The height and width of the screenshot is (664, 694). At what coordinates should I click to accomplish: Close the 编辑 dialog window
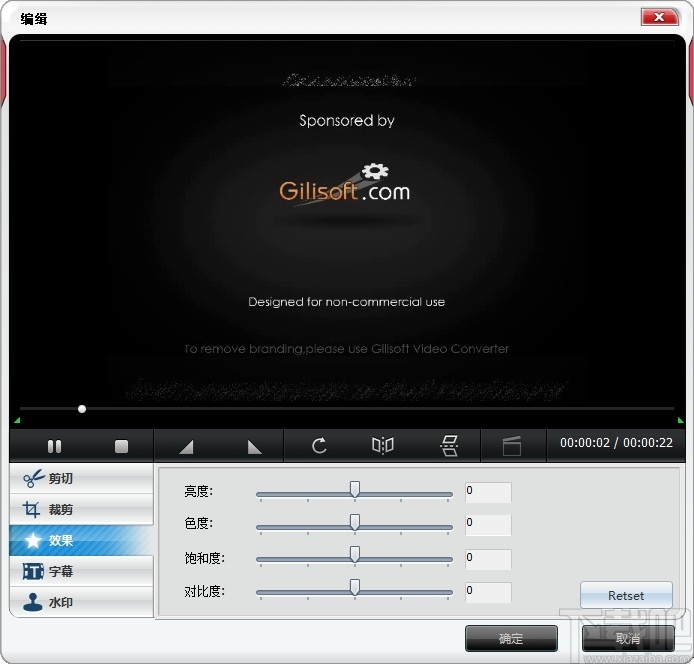pos(659,17)
